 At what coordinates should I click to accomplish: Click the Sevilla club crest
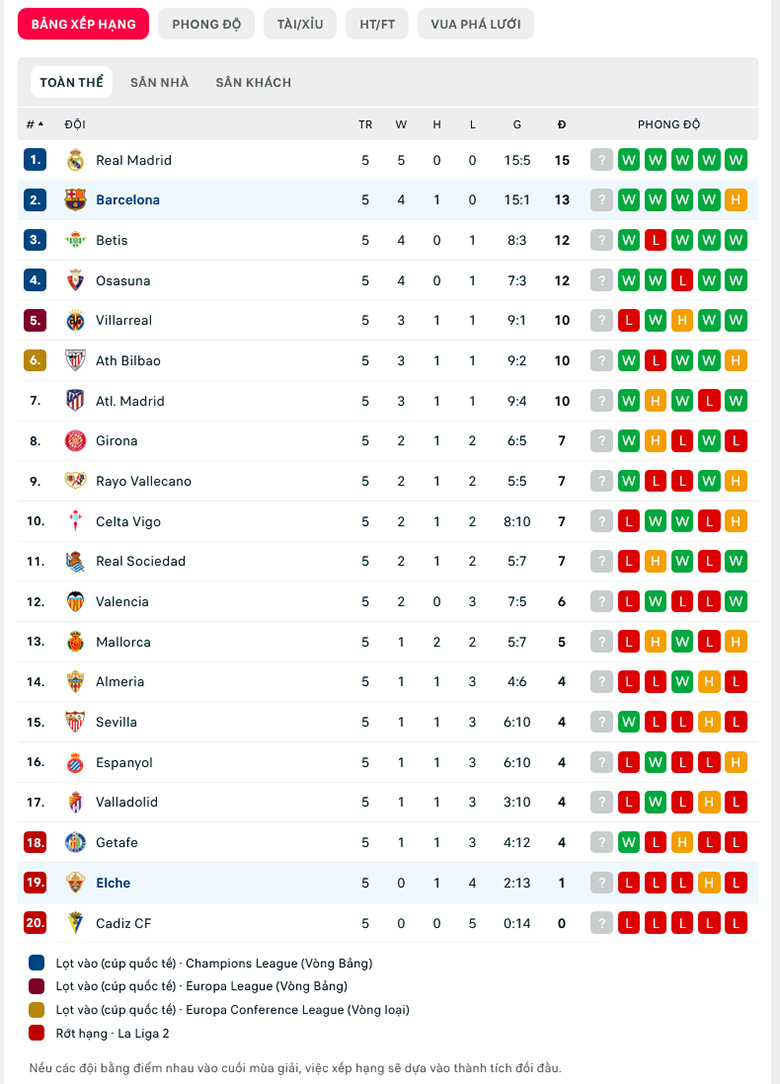tap(75, 722)
